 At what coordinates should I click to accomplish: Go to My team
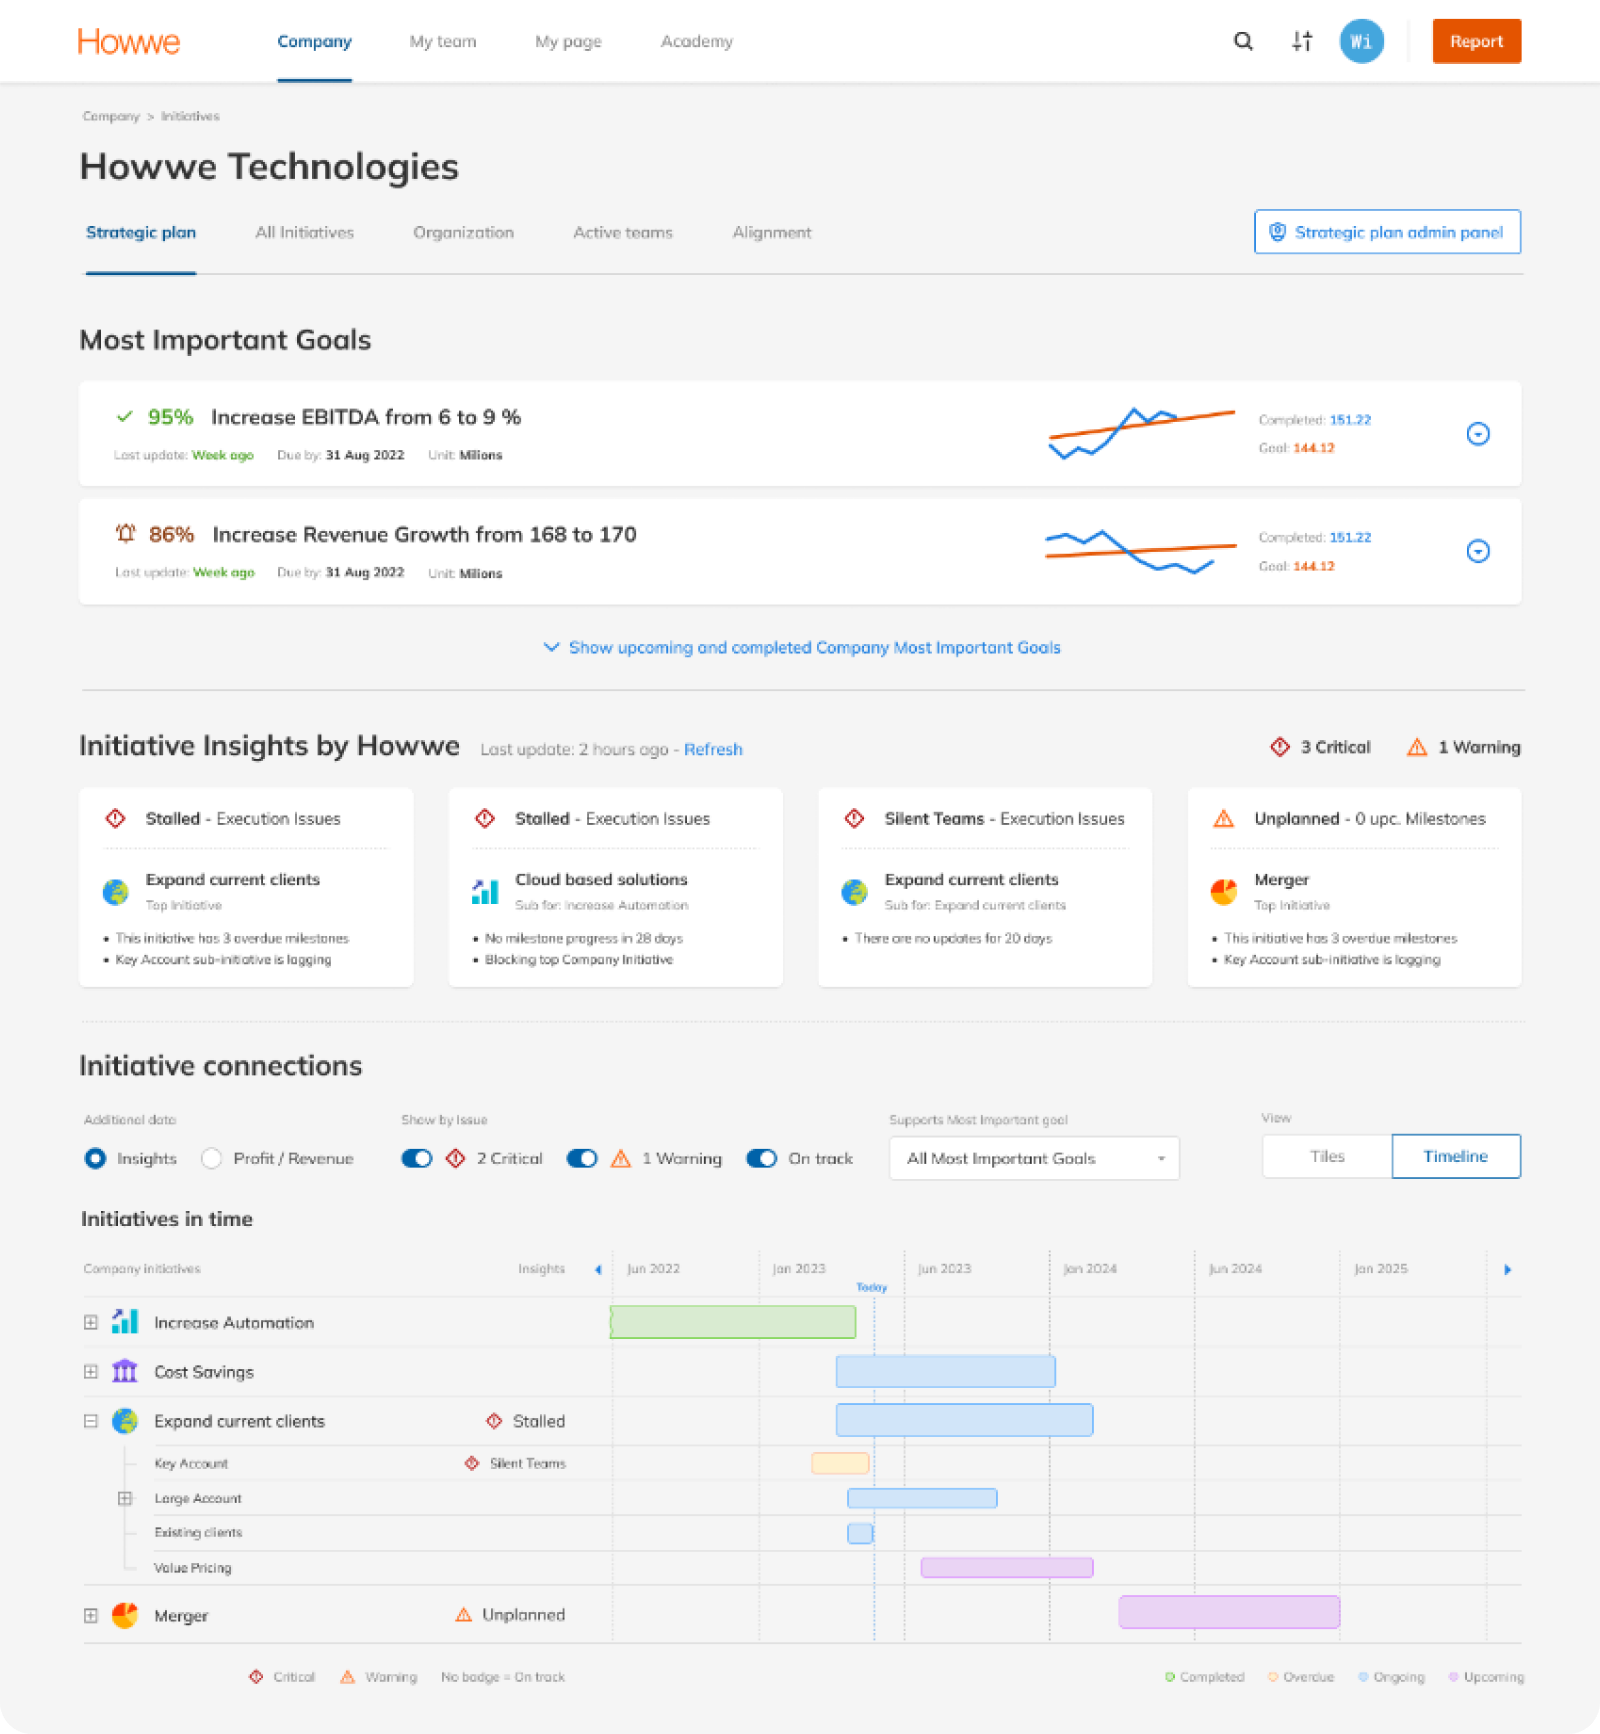[x=443, y=41]
